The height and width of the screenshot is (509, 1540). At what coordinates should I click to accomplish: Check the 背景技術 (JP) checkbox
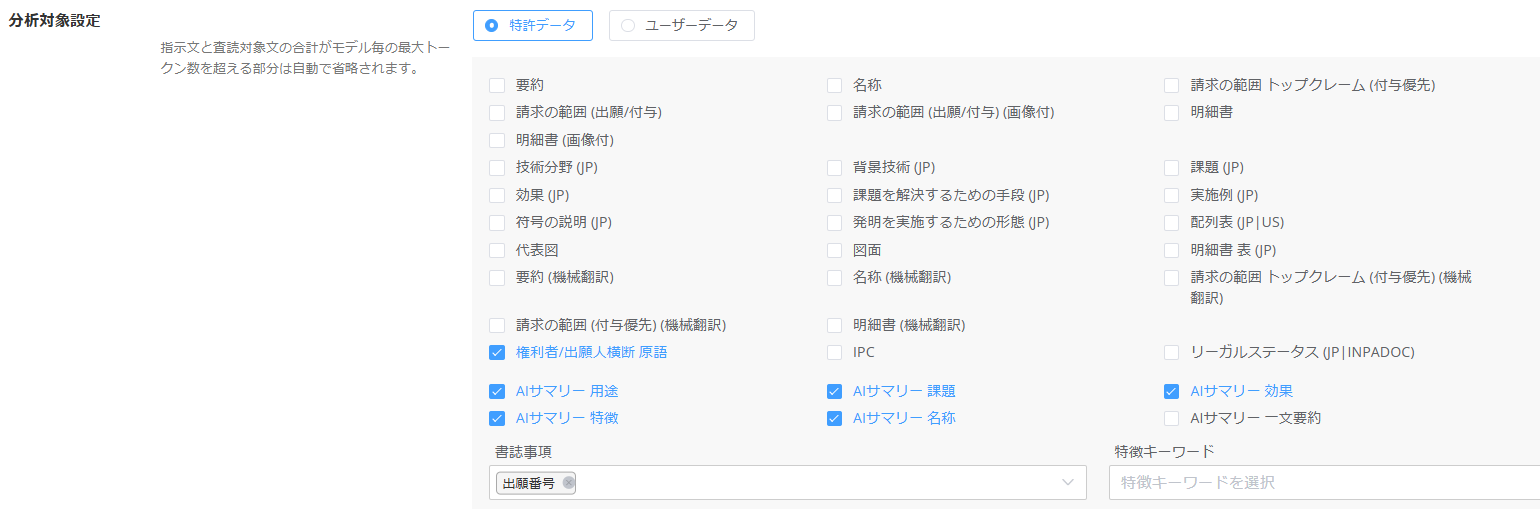[x=834, y=168]
